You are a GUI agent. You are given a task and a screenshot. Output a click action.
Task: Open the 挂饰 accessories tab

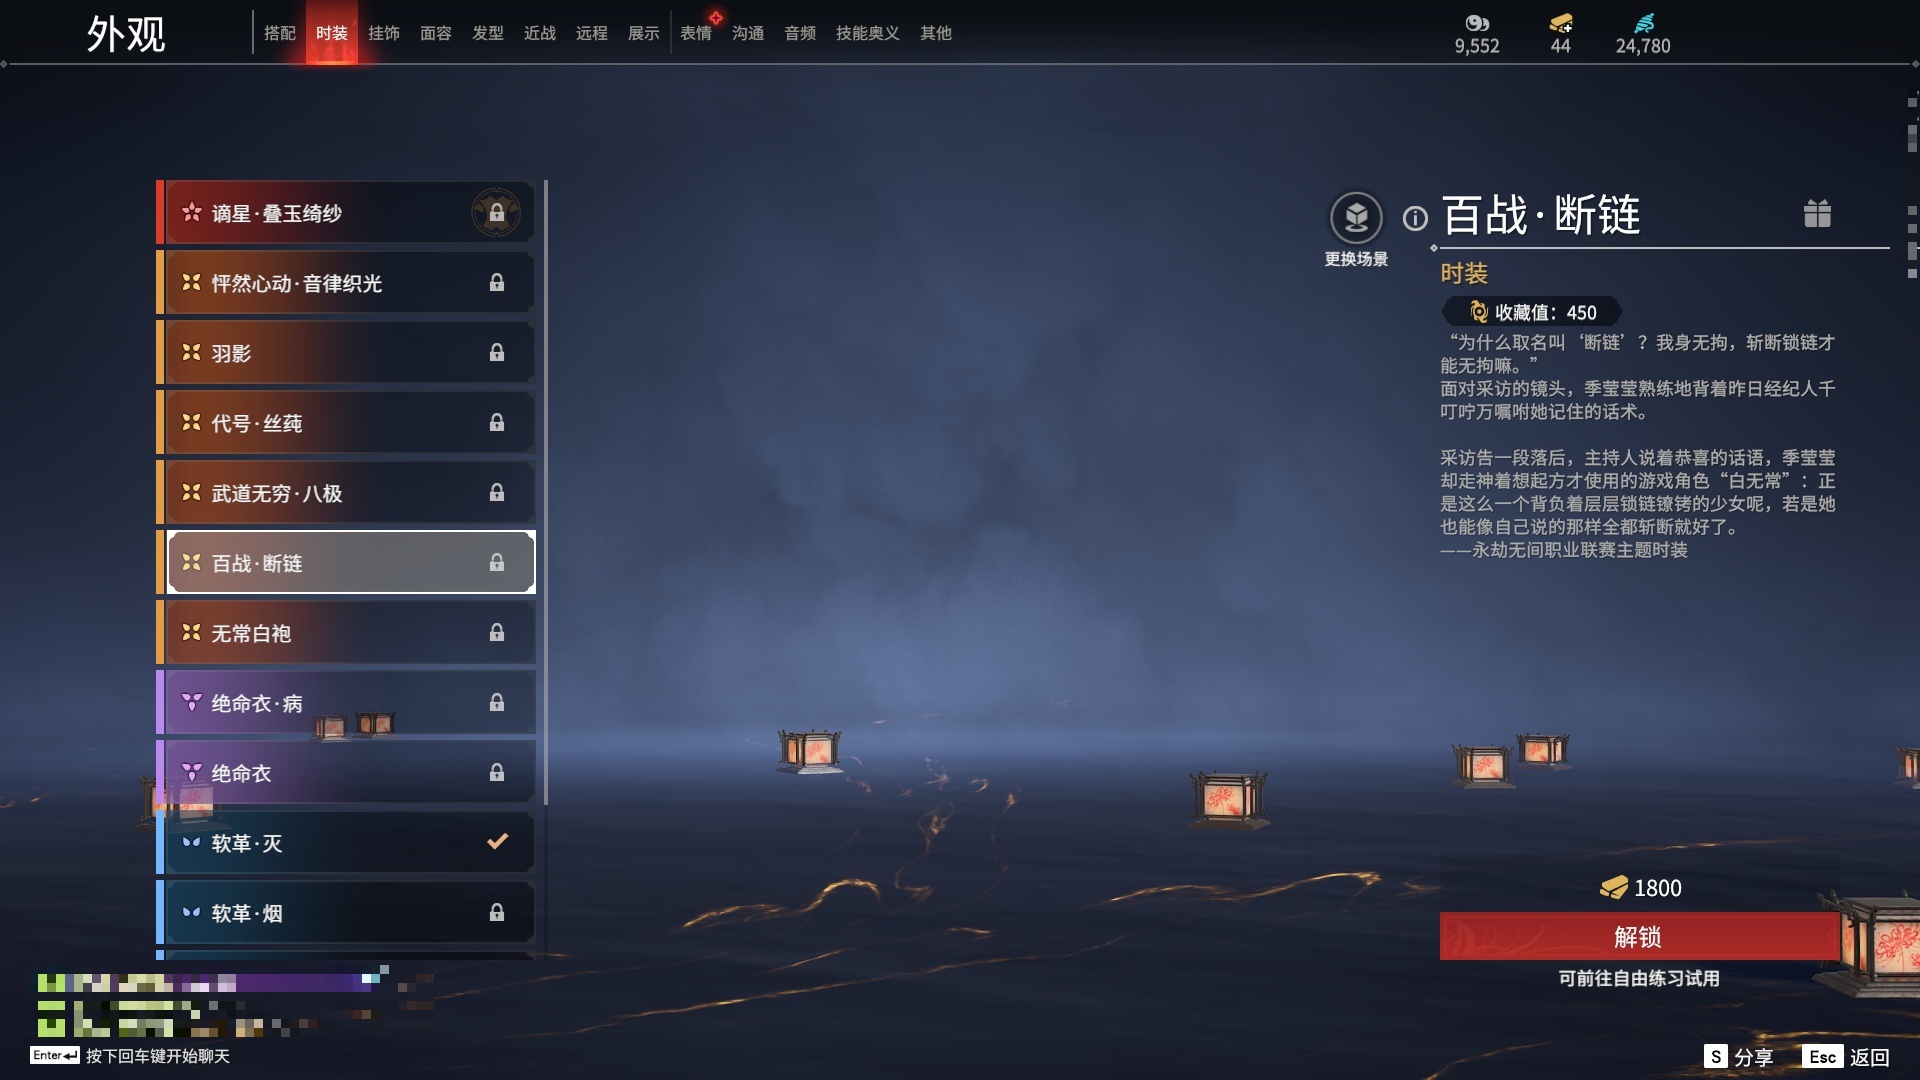(384, 33)
